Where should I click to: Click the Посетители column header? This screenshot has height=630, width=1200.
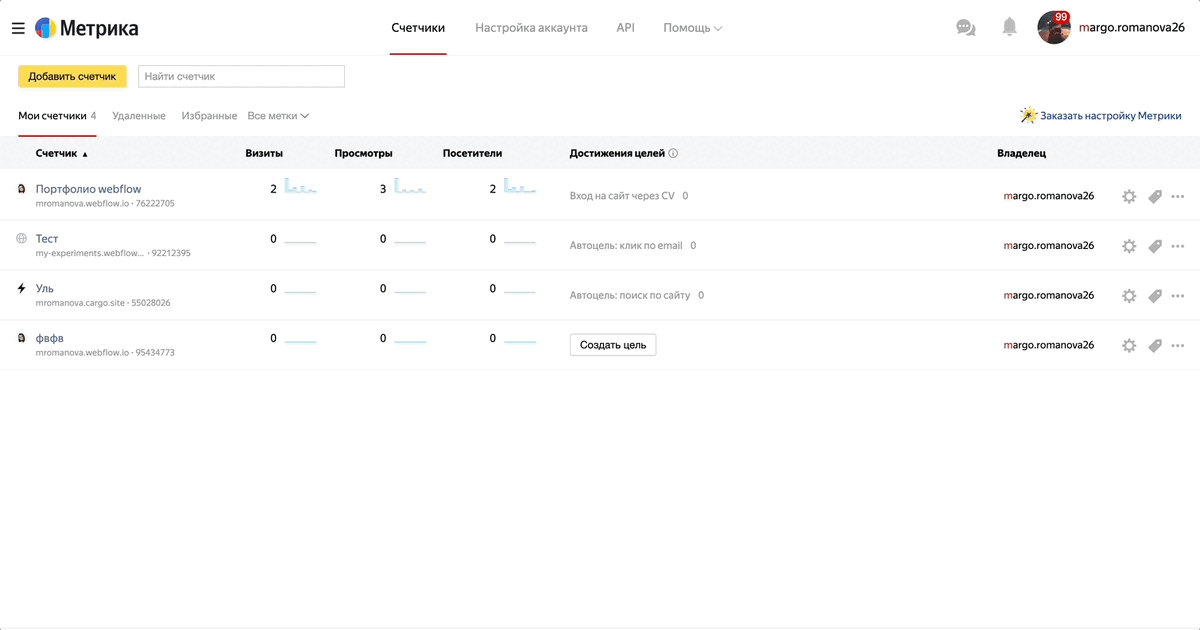[x=472, y=154]
